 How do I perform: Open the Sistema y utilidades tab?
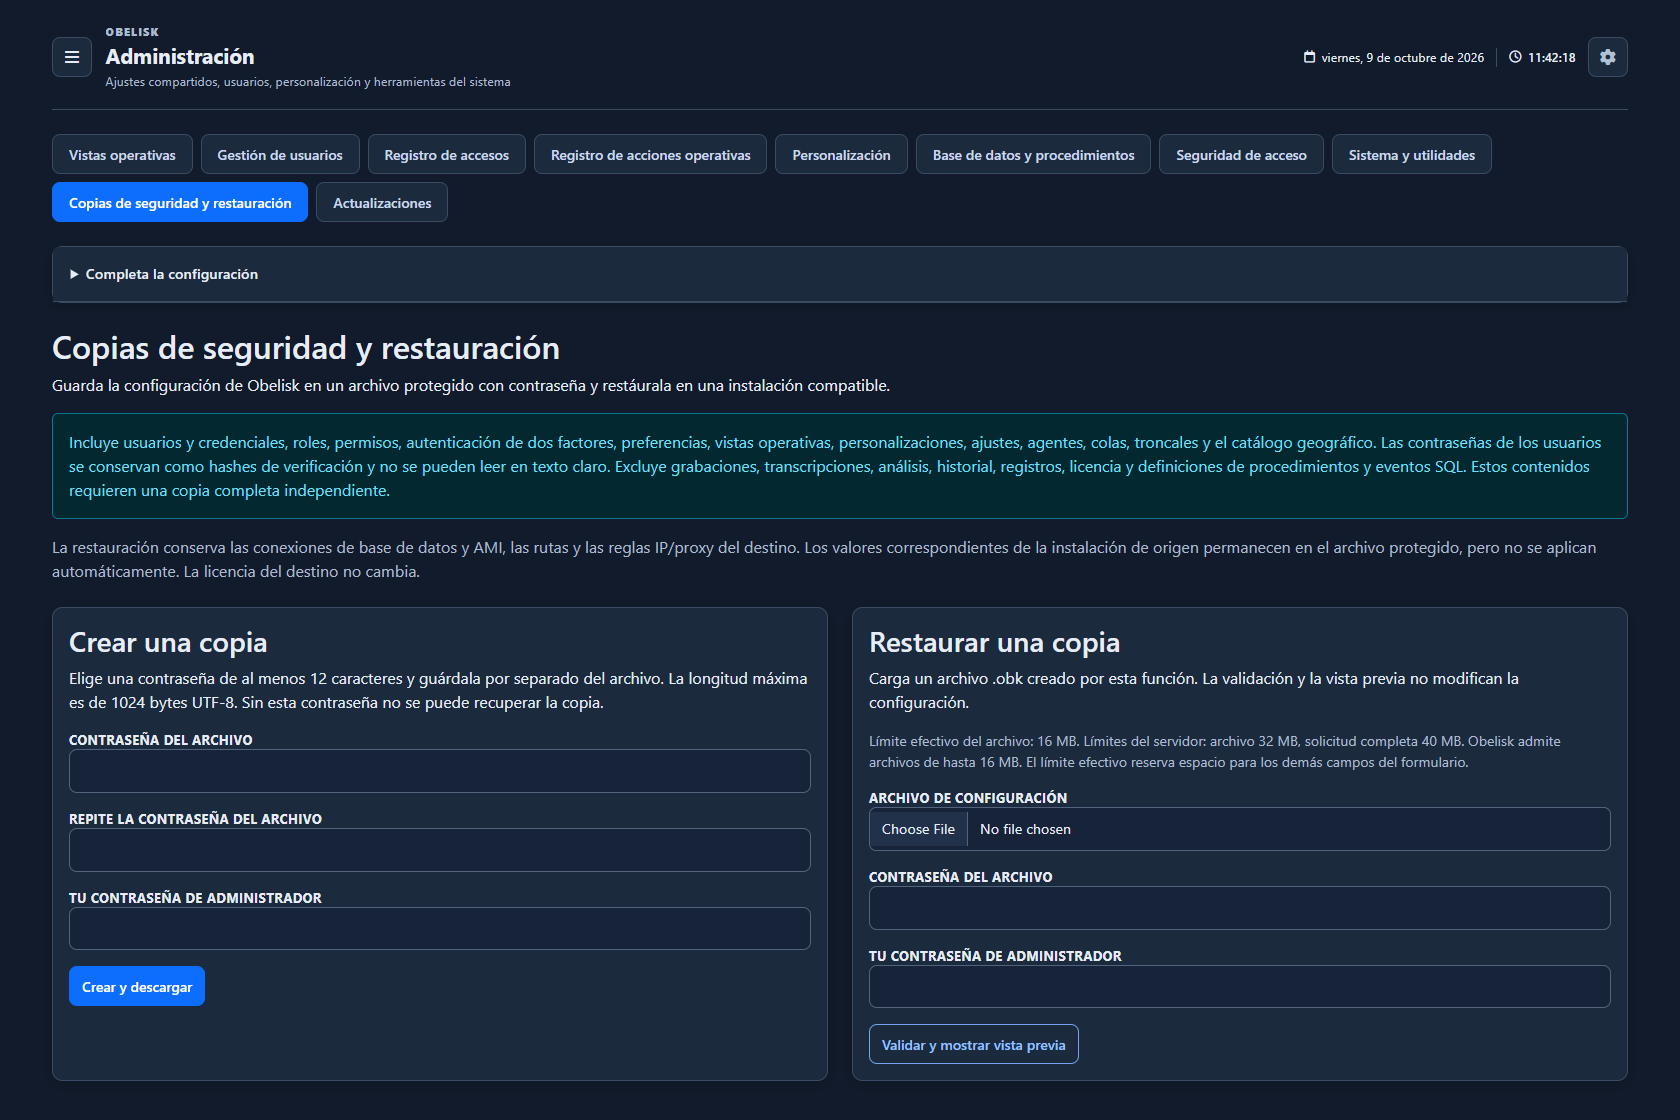pos(1412,155)
